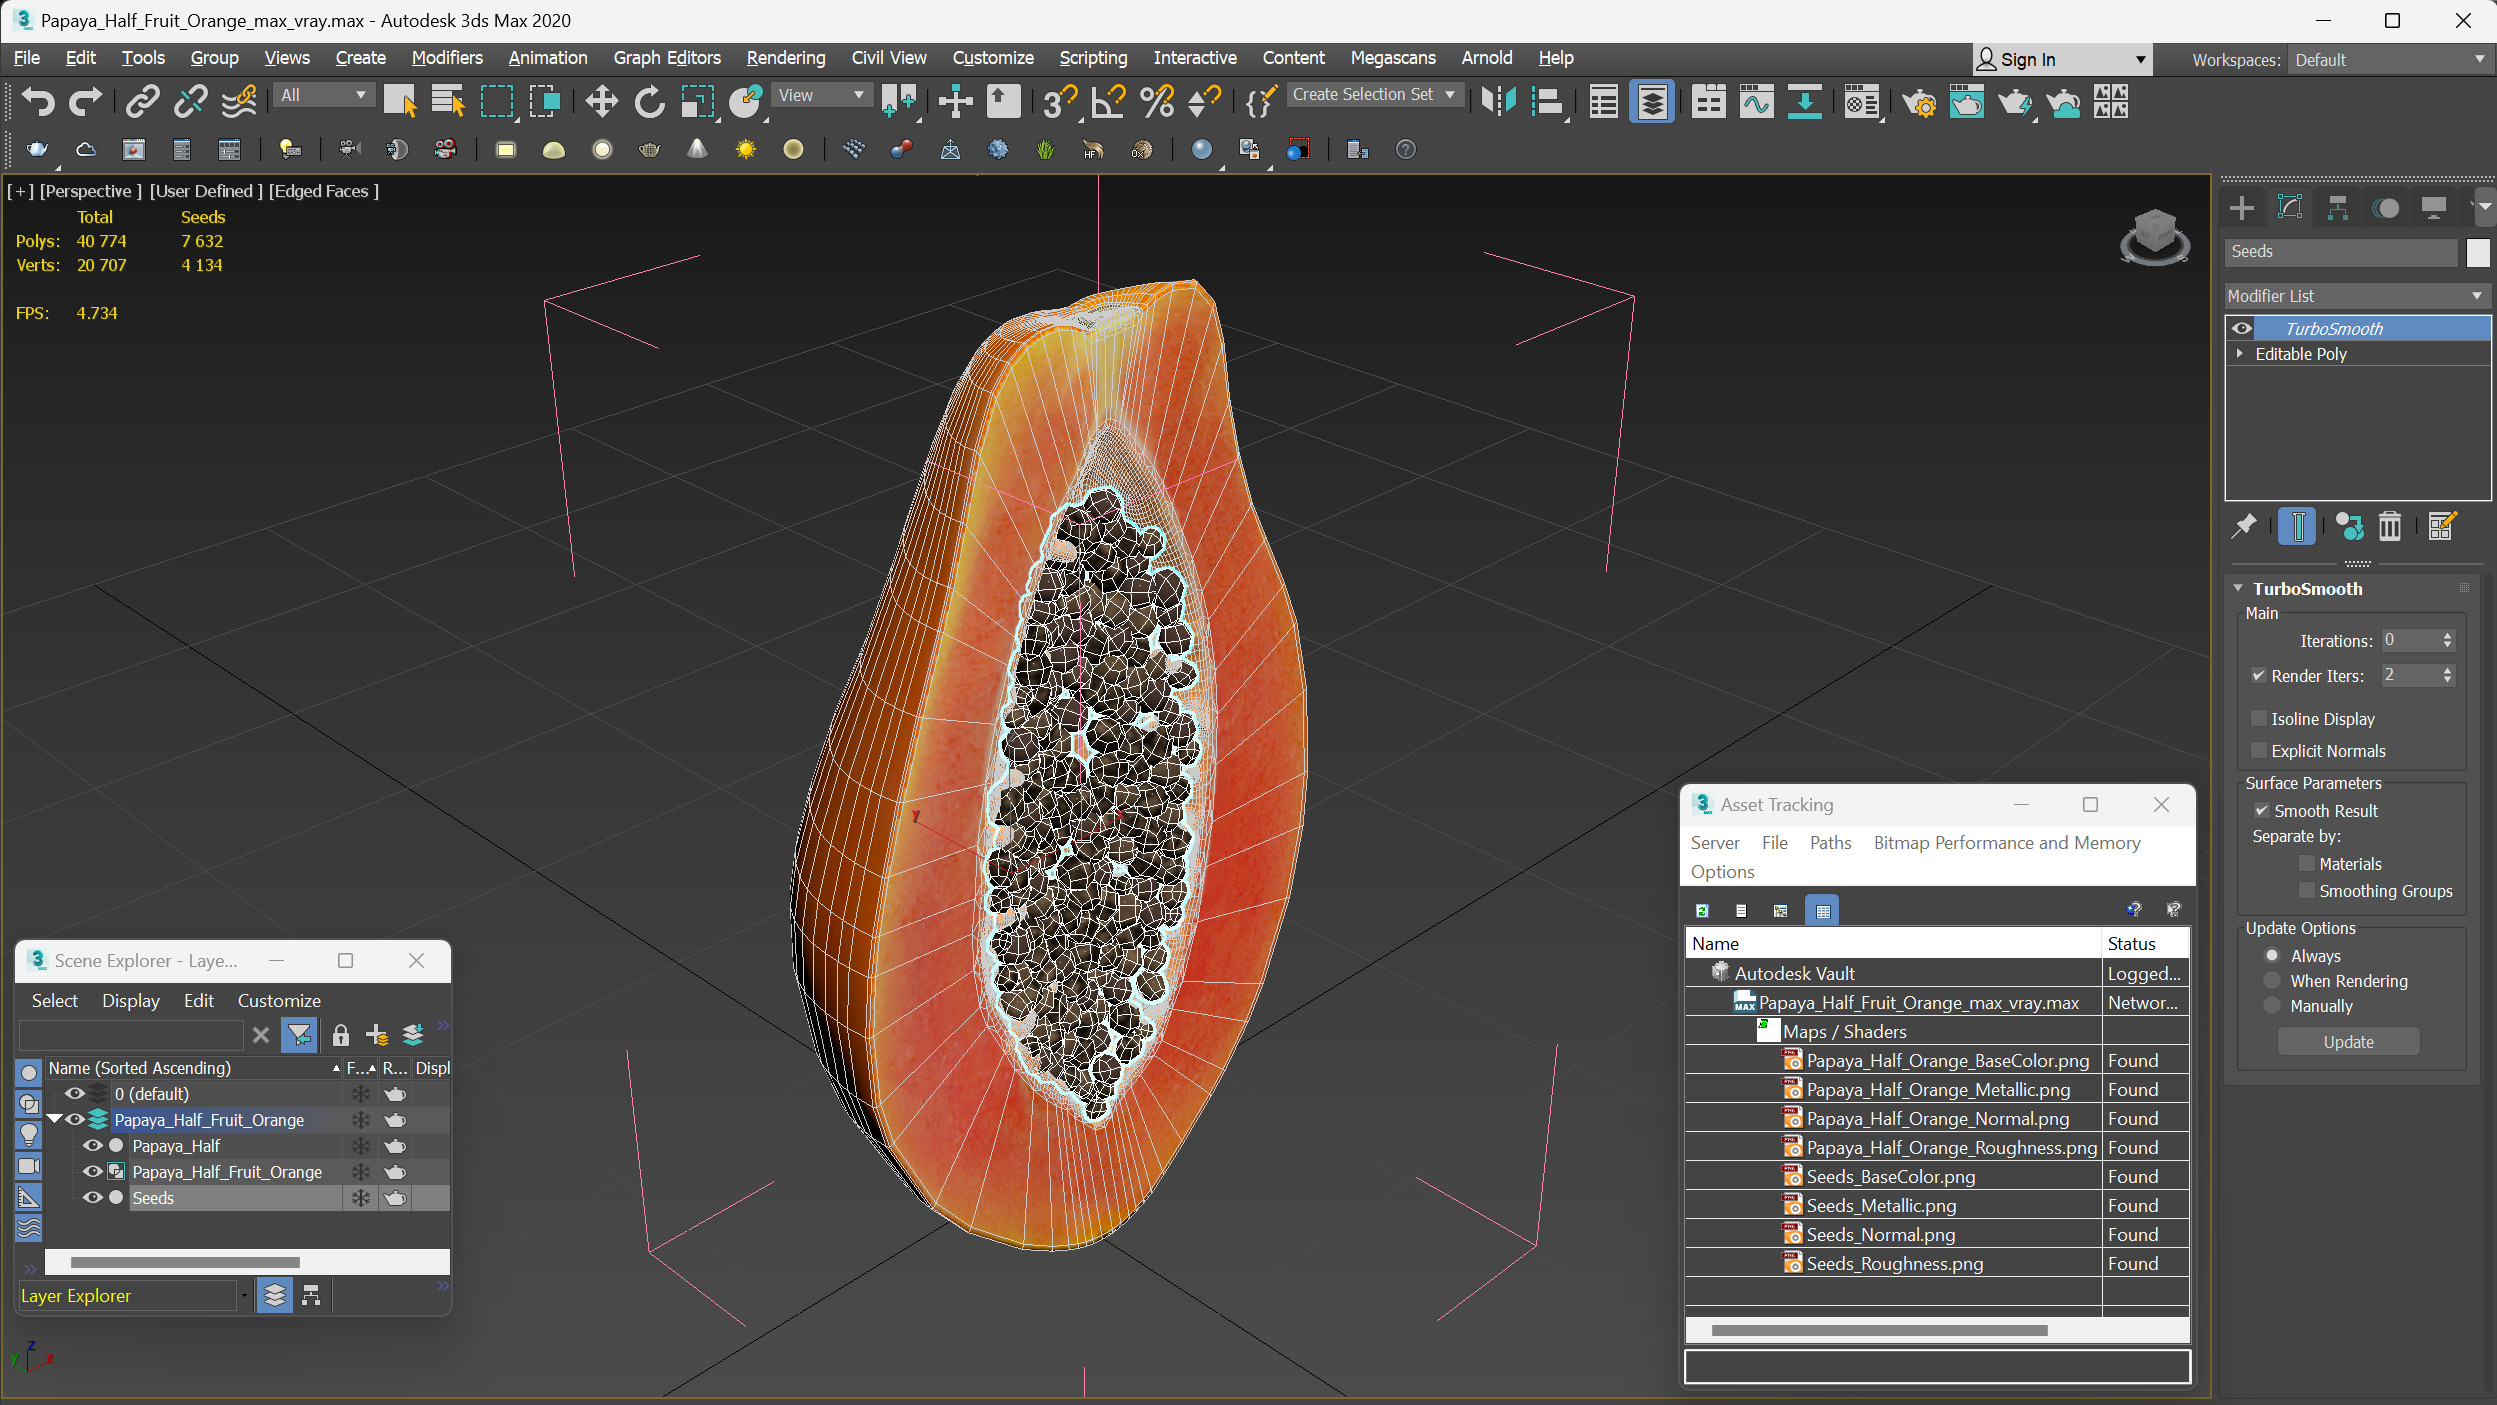Open the Create panel plus tab
Screen dimensions: 2497x1405
point(2241,208)
